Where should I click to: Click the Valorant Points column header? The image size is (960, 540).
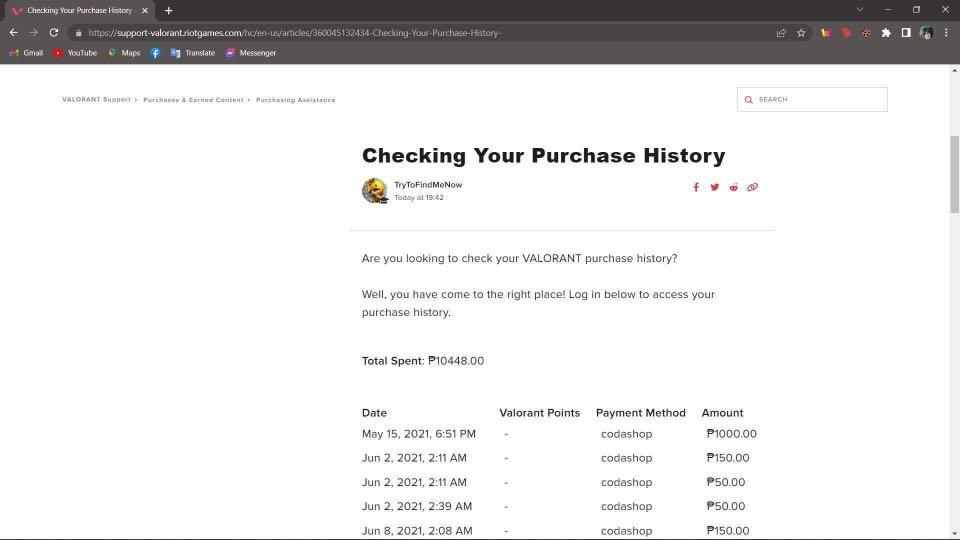tap(539, 413)
